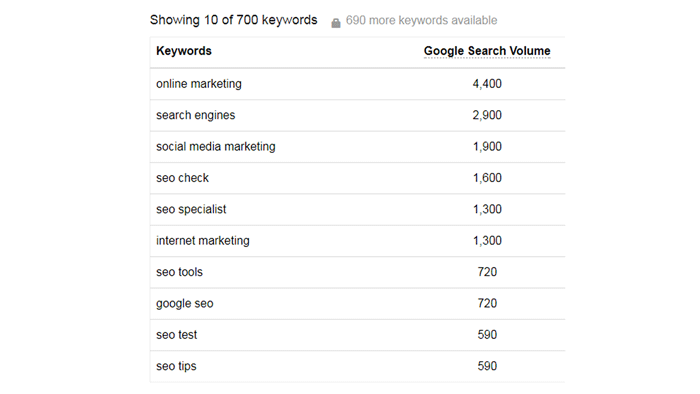
Task: Click the Keywords column header
Action: click(x=184, y=51)
